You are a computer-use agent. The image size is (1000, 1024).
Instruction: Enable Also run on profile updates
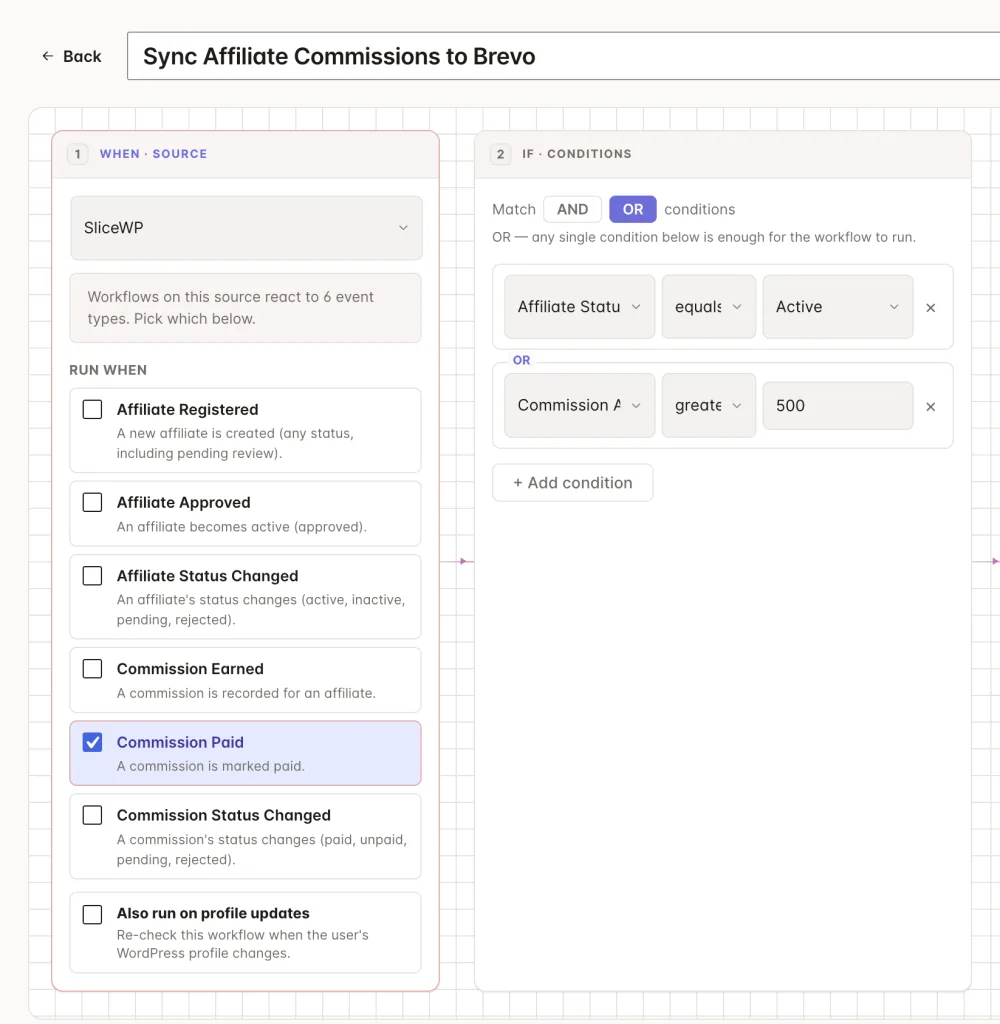coord(92,914)
